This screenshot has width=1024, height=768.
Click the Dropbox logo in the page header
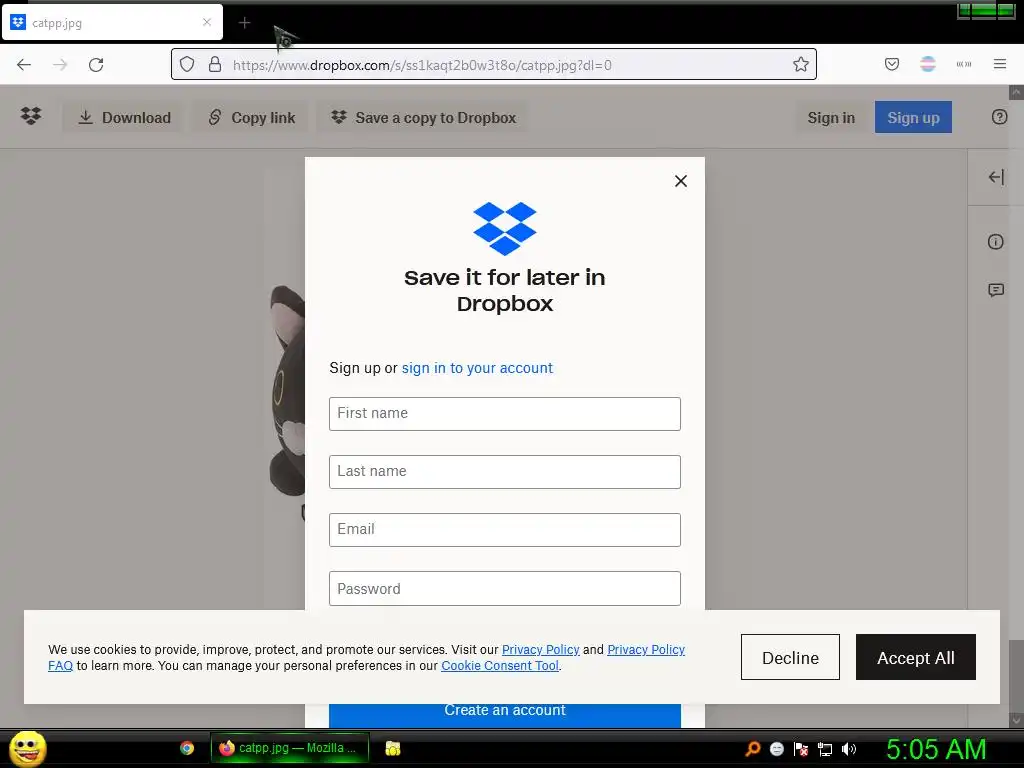pos(31,116)
